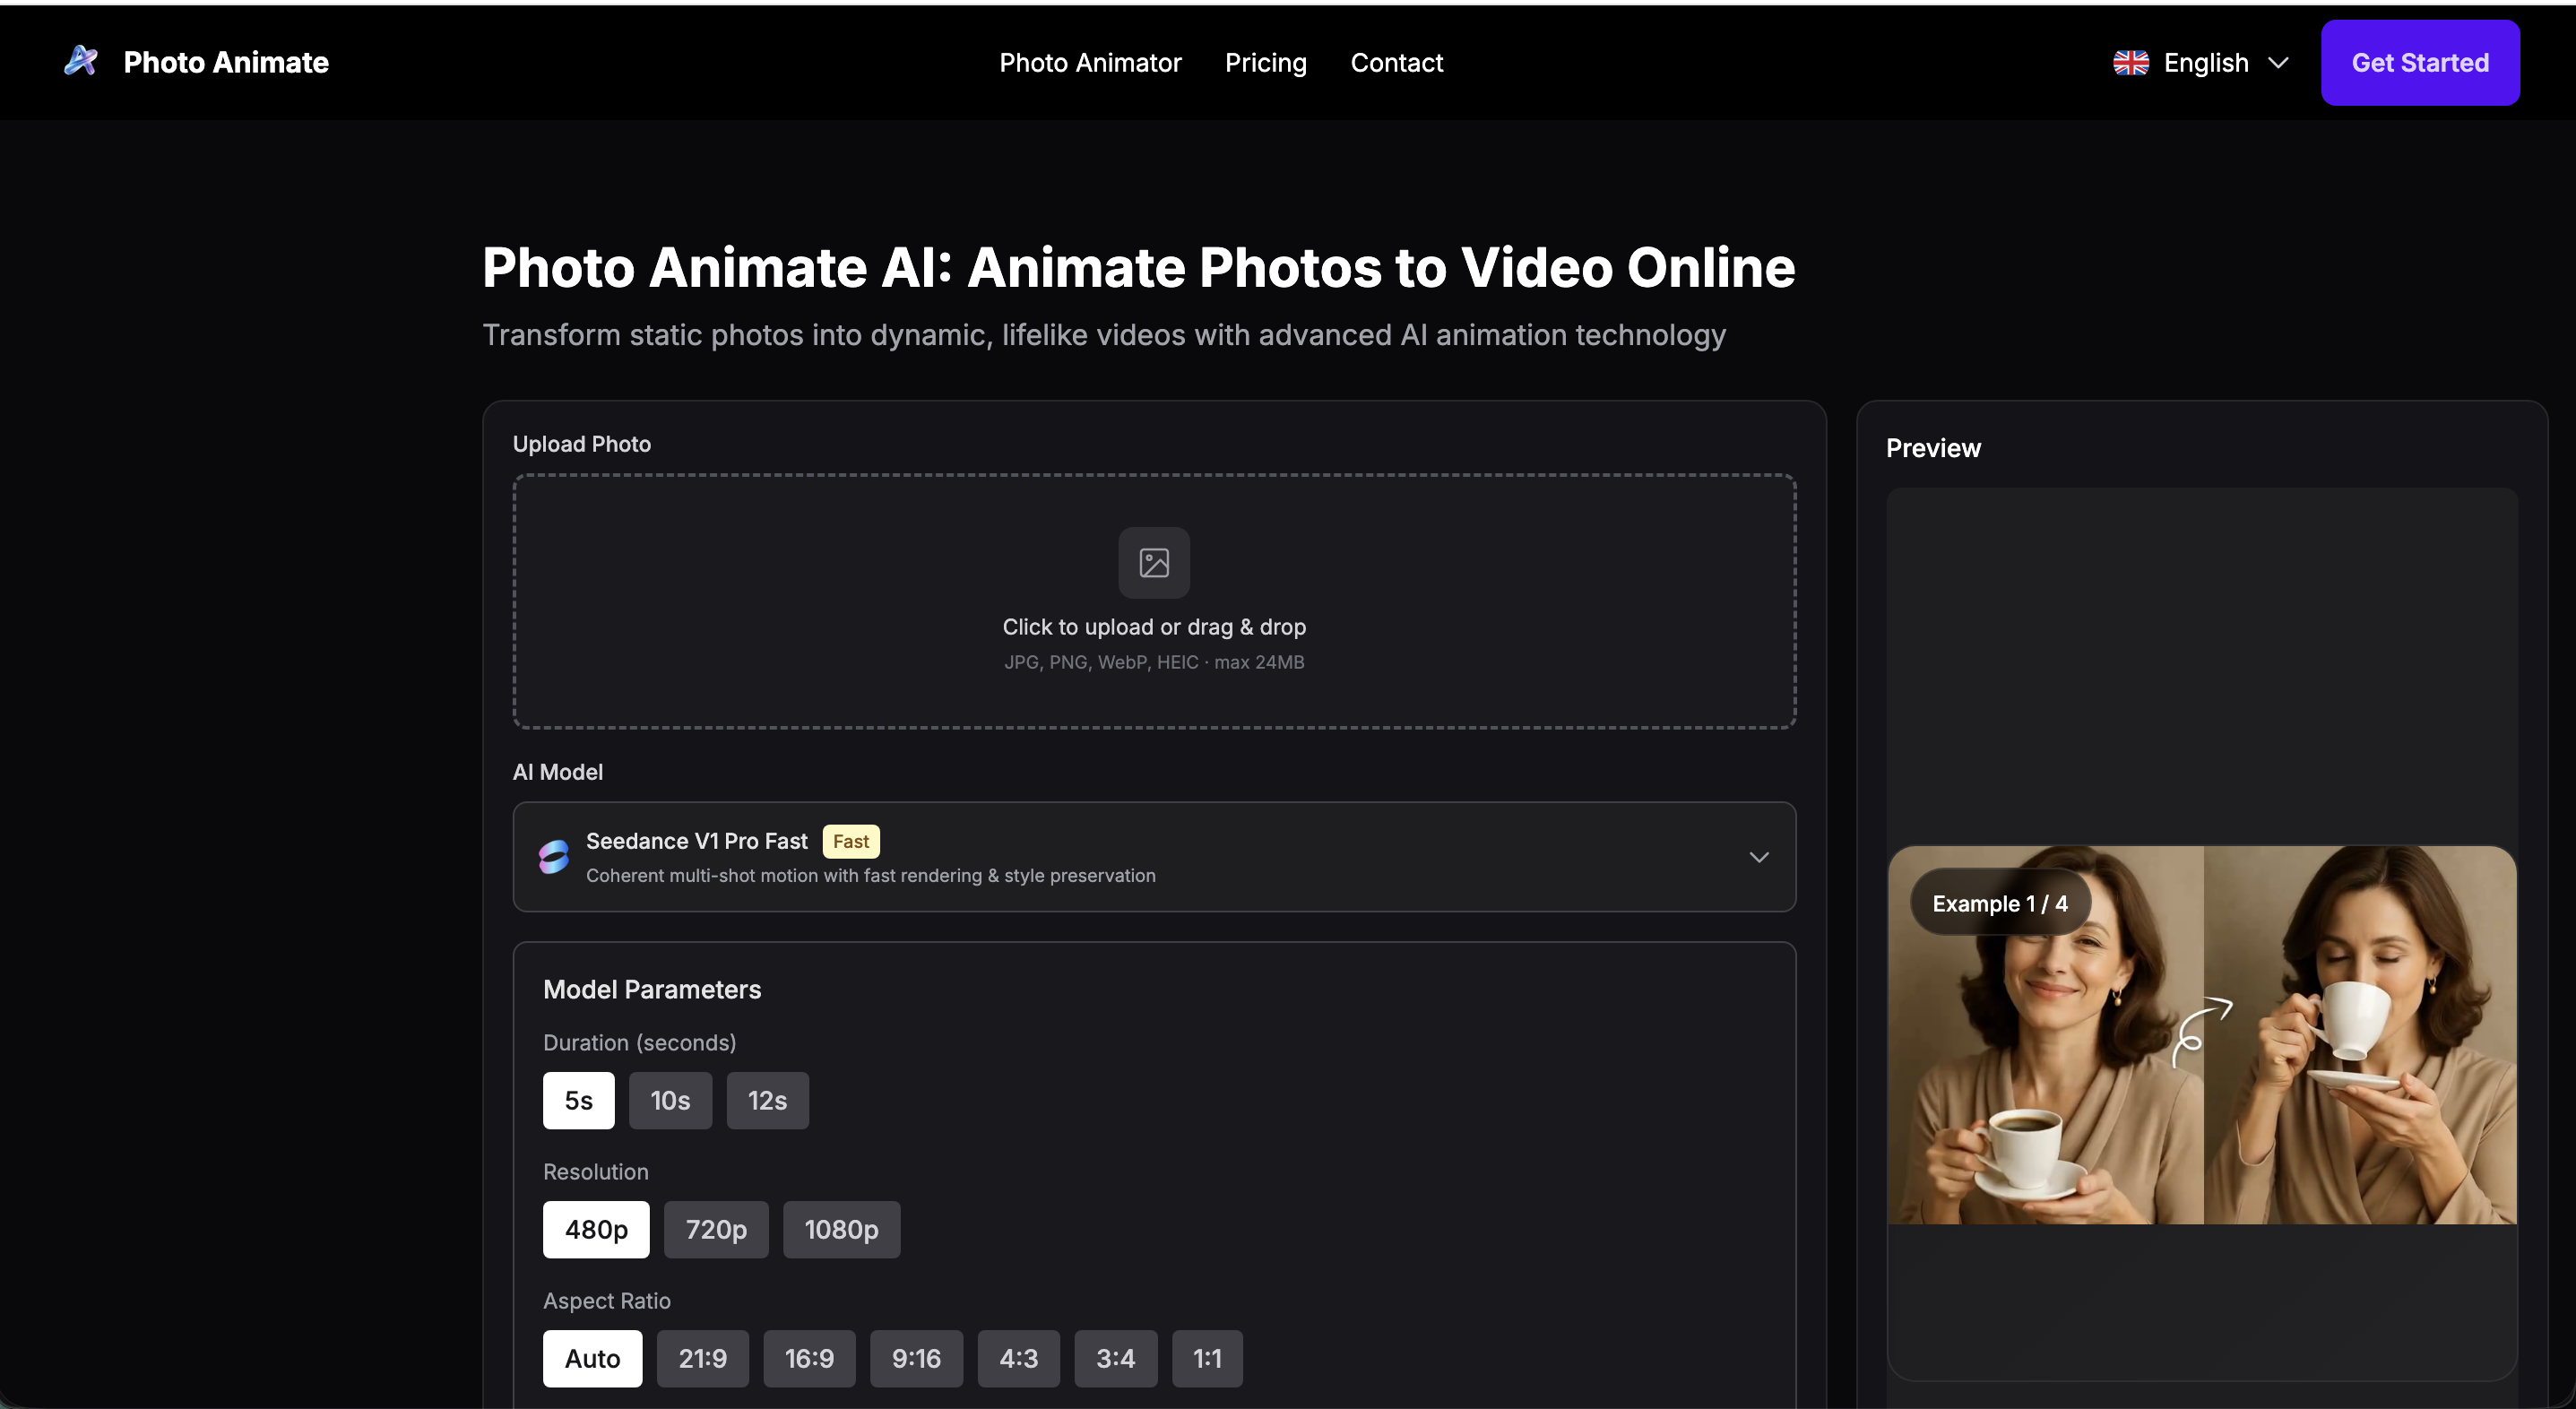Set aspect ratio to Auto

(592, 1358)
